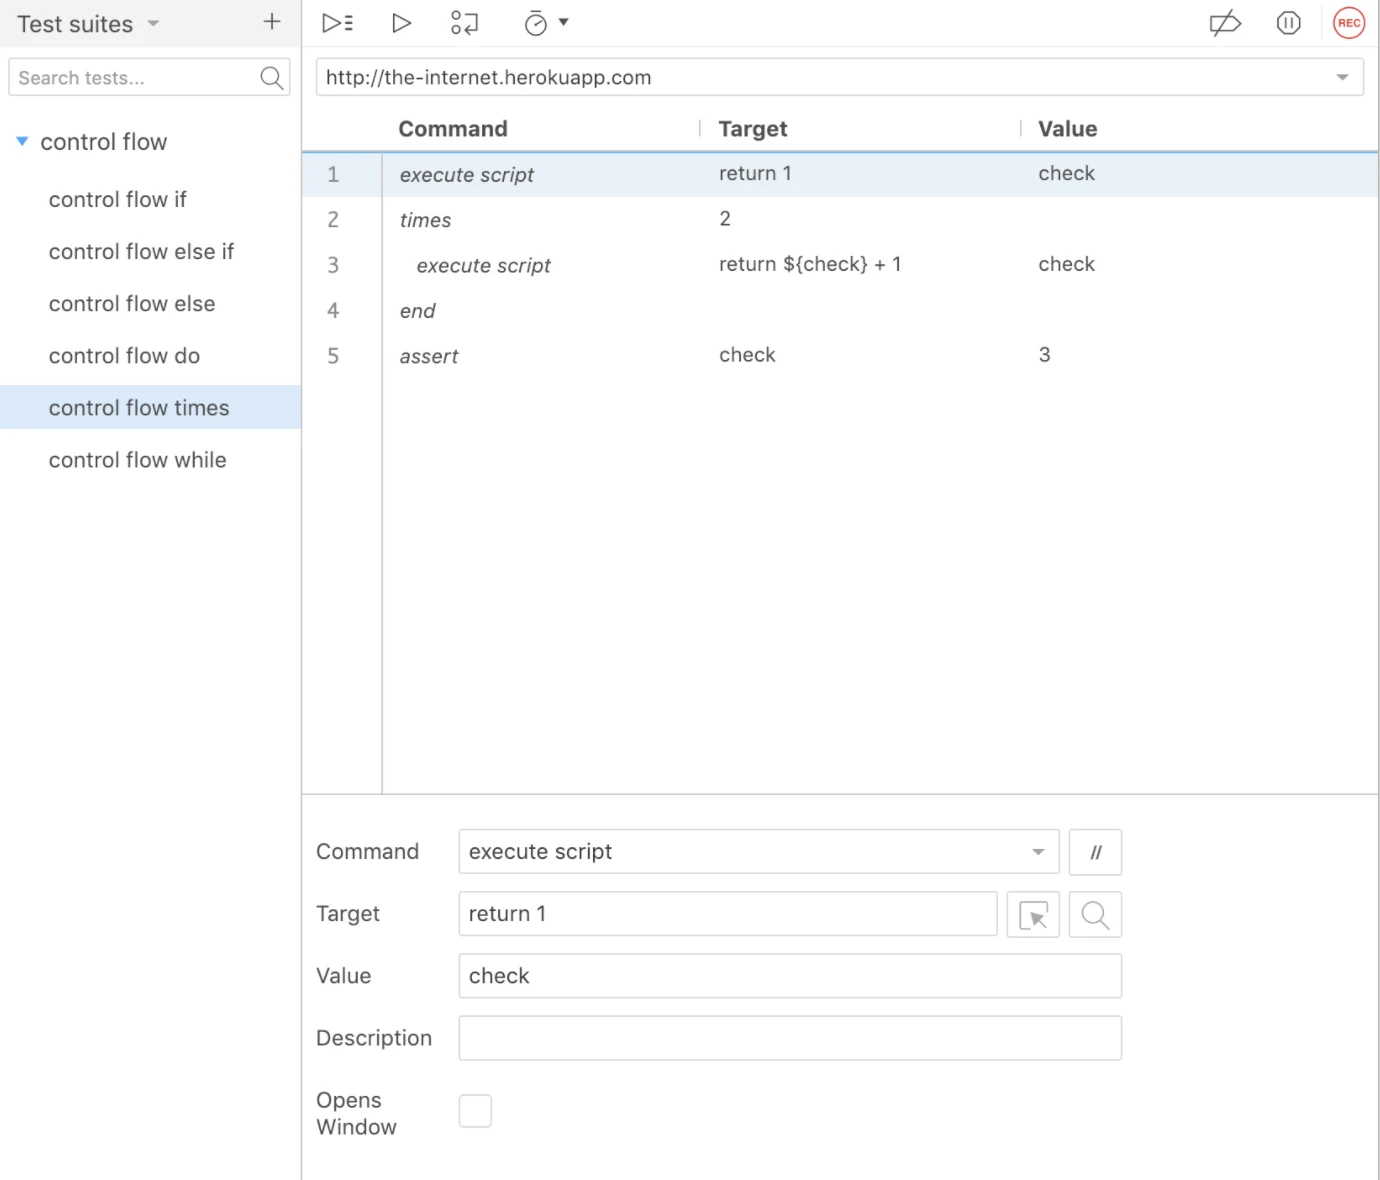Screen dimensions: 1380x1180
Task: Disable breakpoints with the toolbar icon
Action: [x=1224, y=23]
